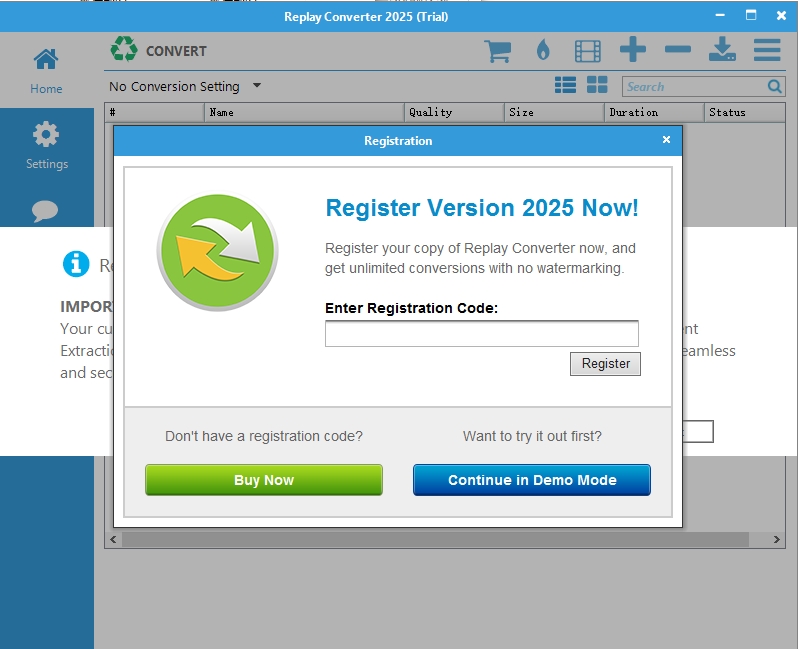Click the green recycle Convert icon
This screenshot has width=798, height=649.
coord(124,50)
